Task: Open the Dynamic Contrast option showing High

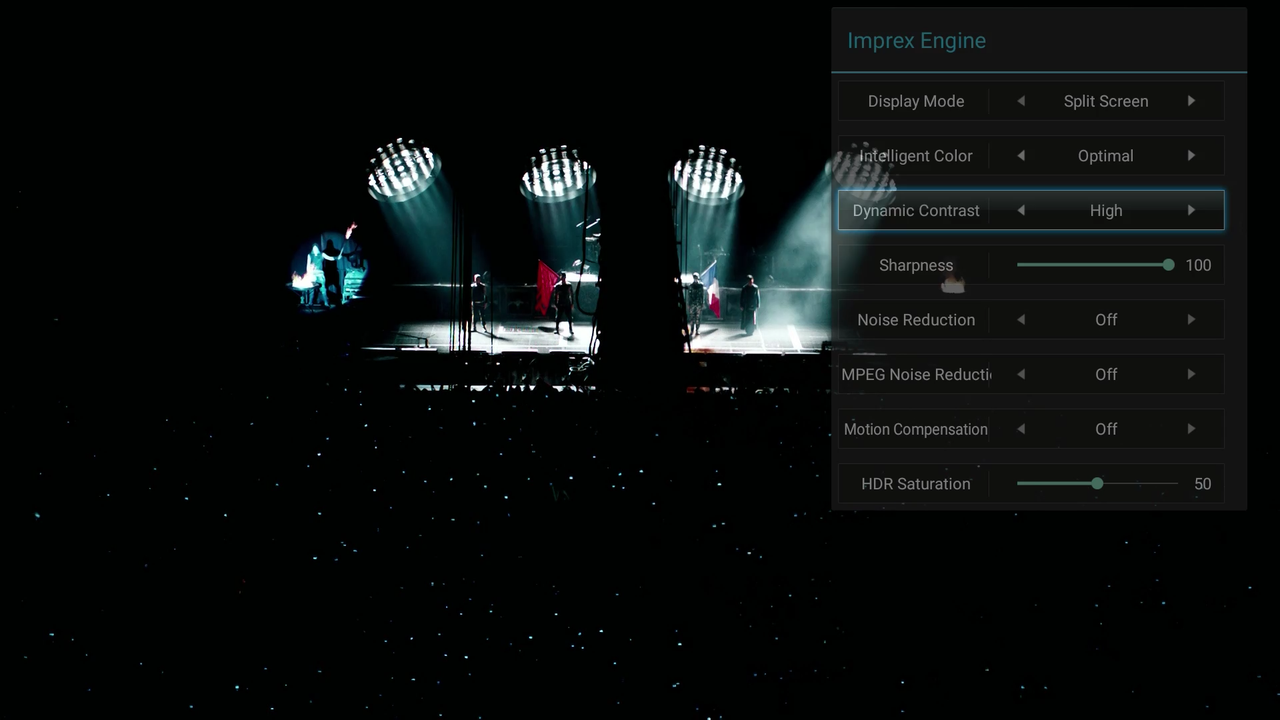Action: [x=1106, y=210]
